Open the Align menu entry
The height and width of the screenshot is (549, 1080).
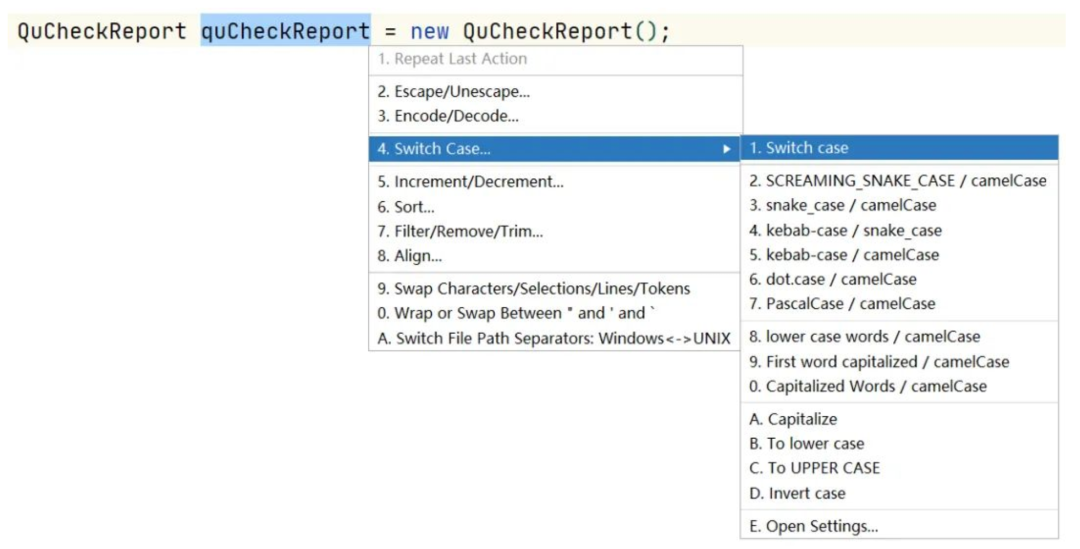[410, 256]
